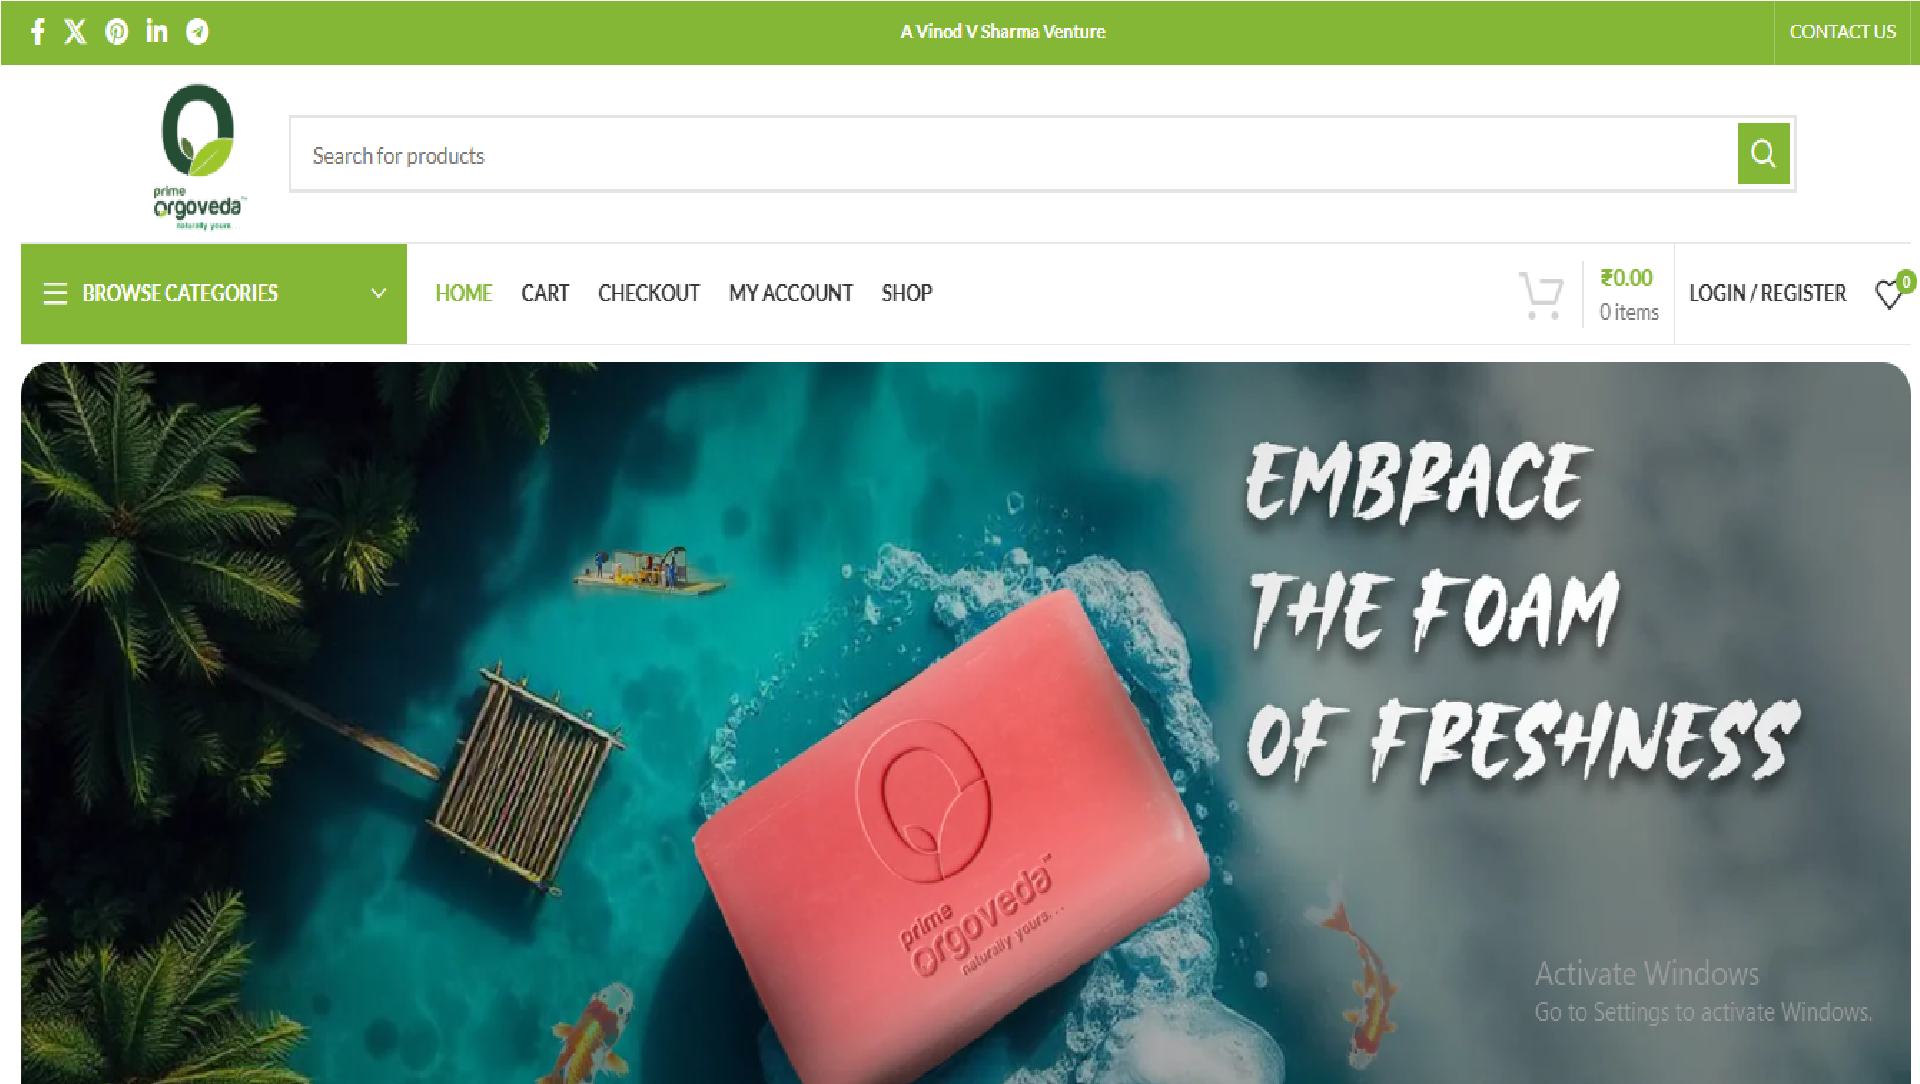Open the LinkedIn social icon

click(x=157, y=32)
